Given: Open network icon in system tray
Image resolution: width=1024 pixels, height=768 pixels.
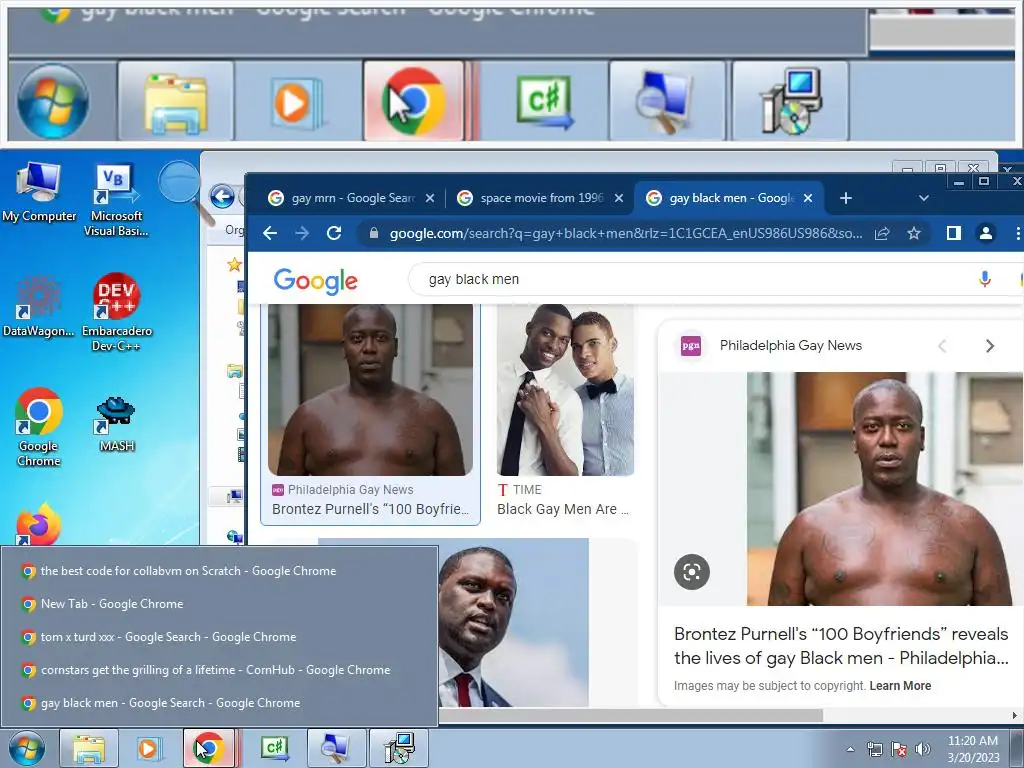Looking at the screenshot, I should pyautogui.click(x=874, y=749).
